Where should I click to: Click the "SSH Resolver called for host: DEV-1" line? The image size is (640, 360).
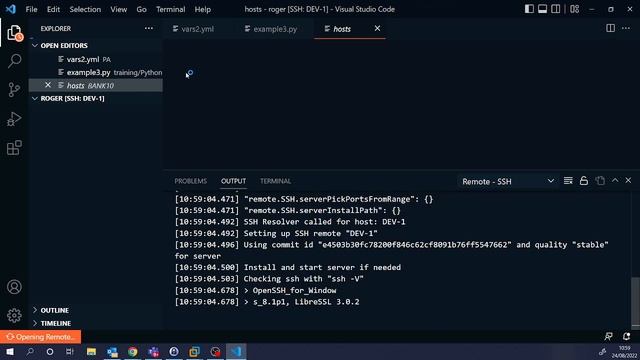coord(324,222)
